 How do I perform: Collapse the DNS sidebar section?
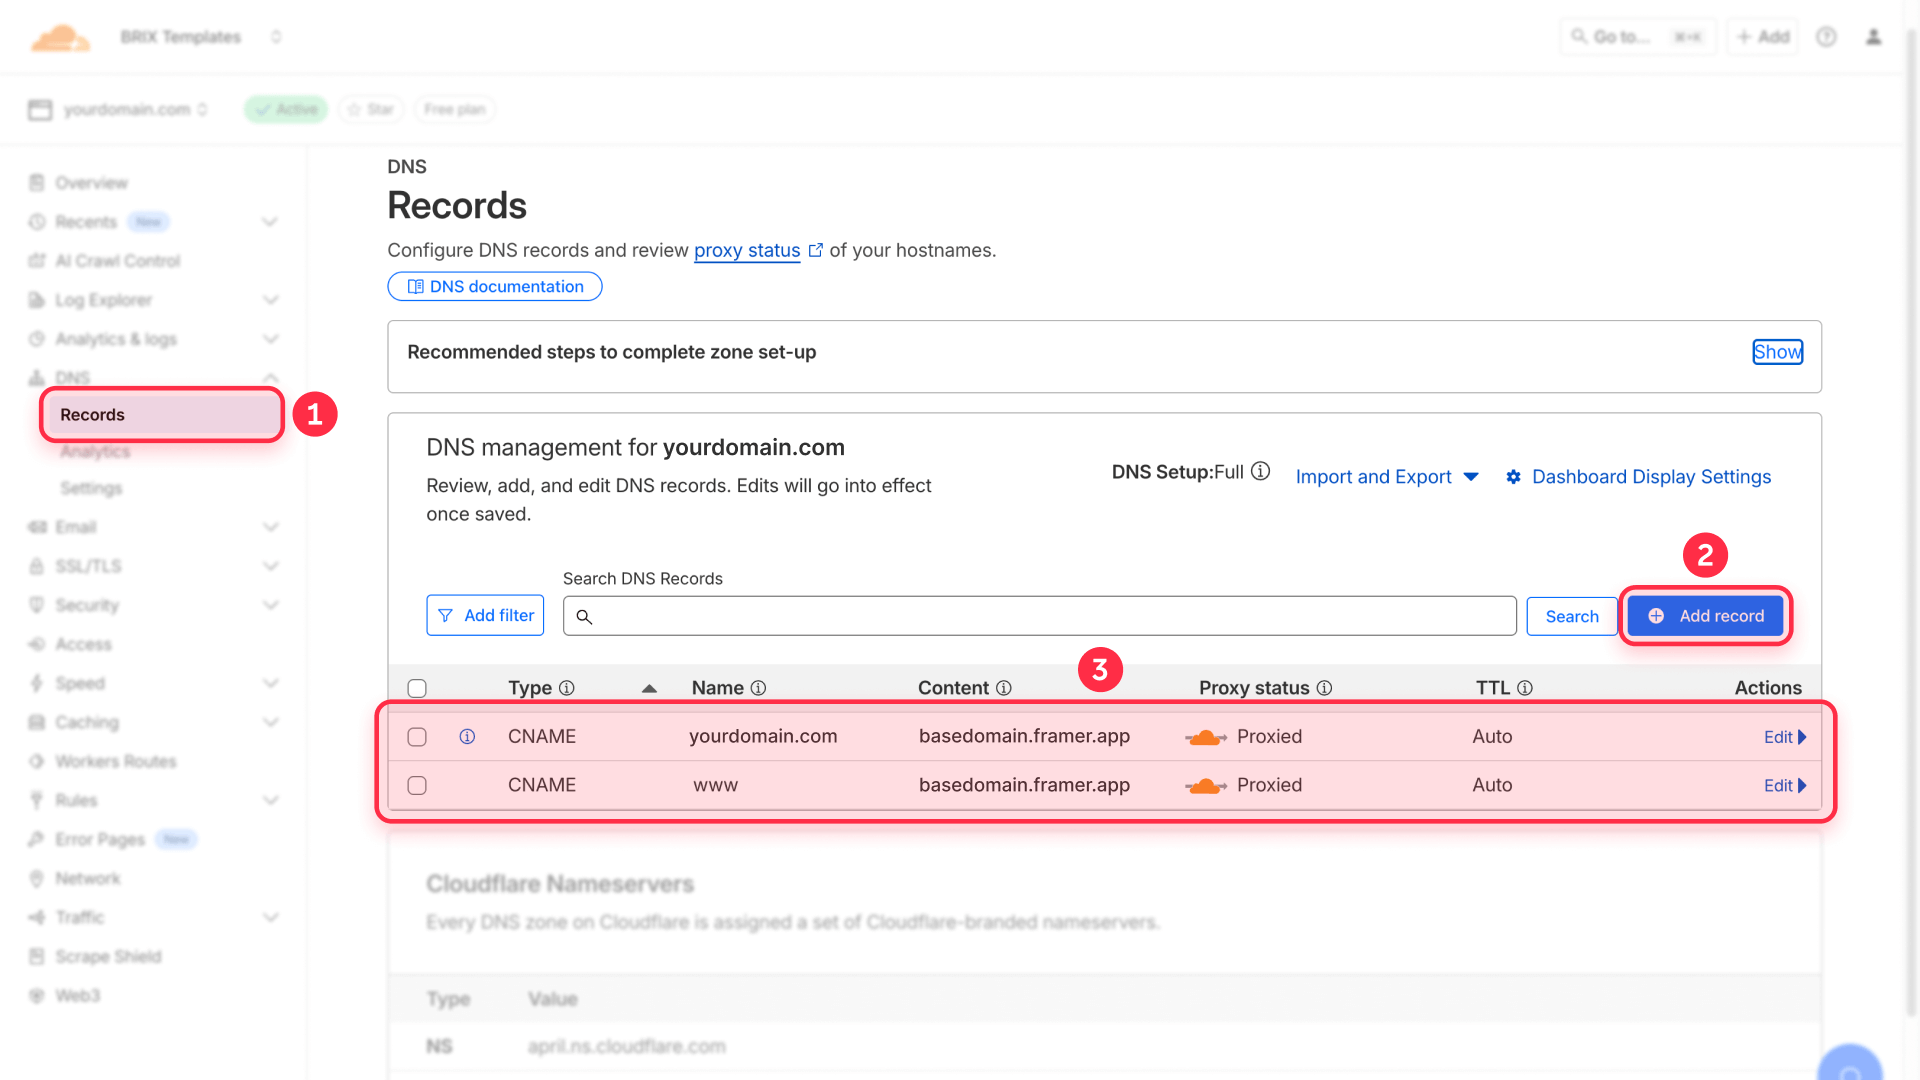point(271,378)
